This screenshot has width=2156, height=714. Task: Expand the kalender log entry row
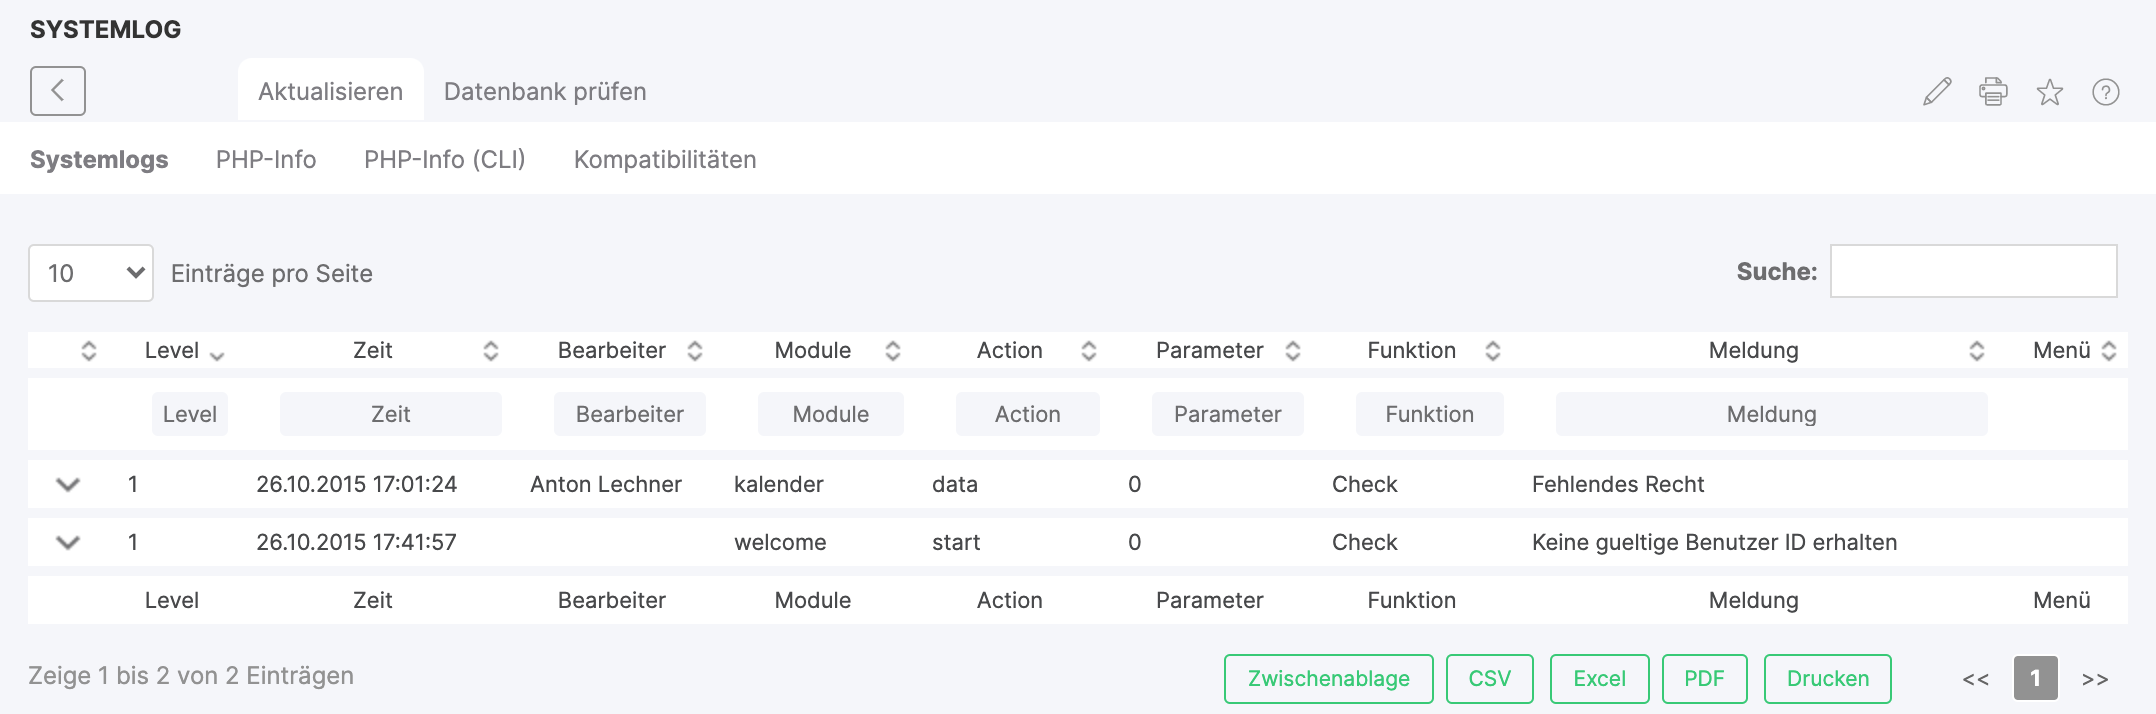coord(68,485)
